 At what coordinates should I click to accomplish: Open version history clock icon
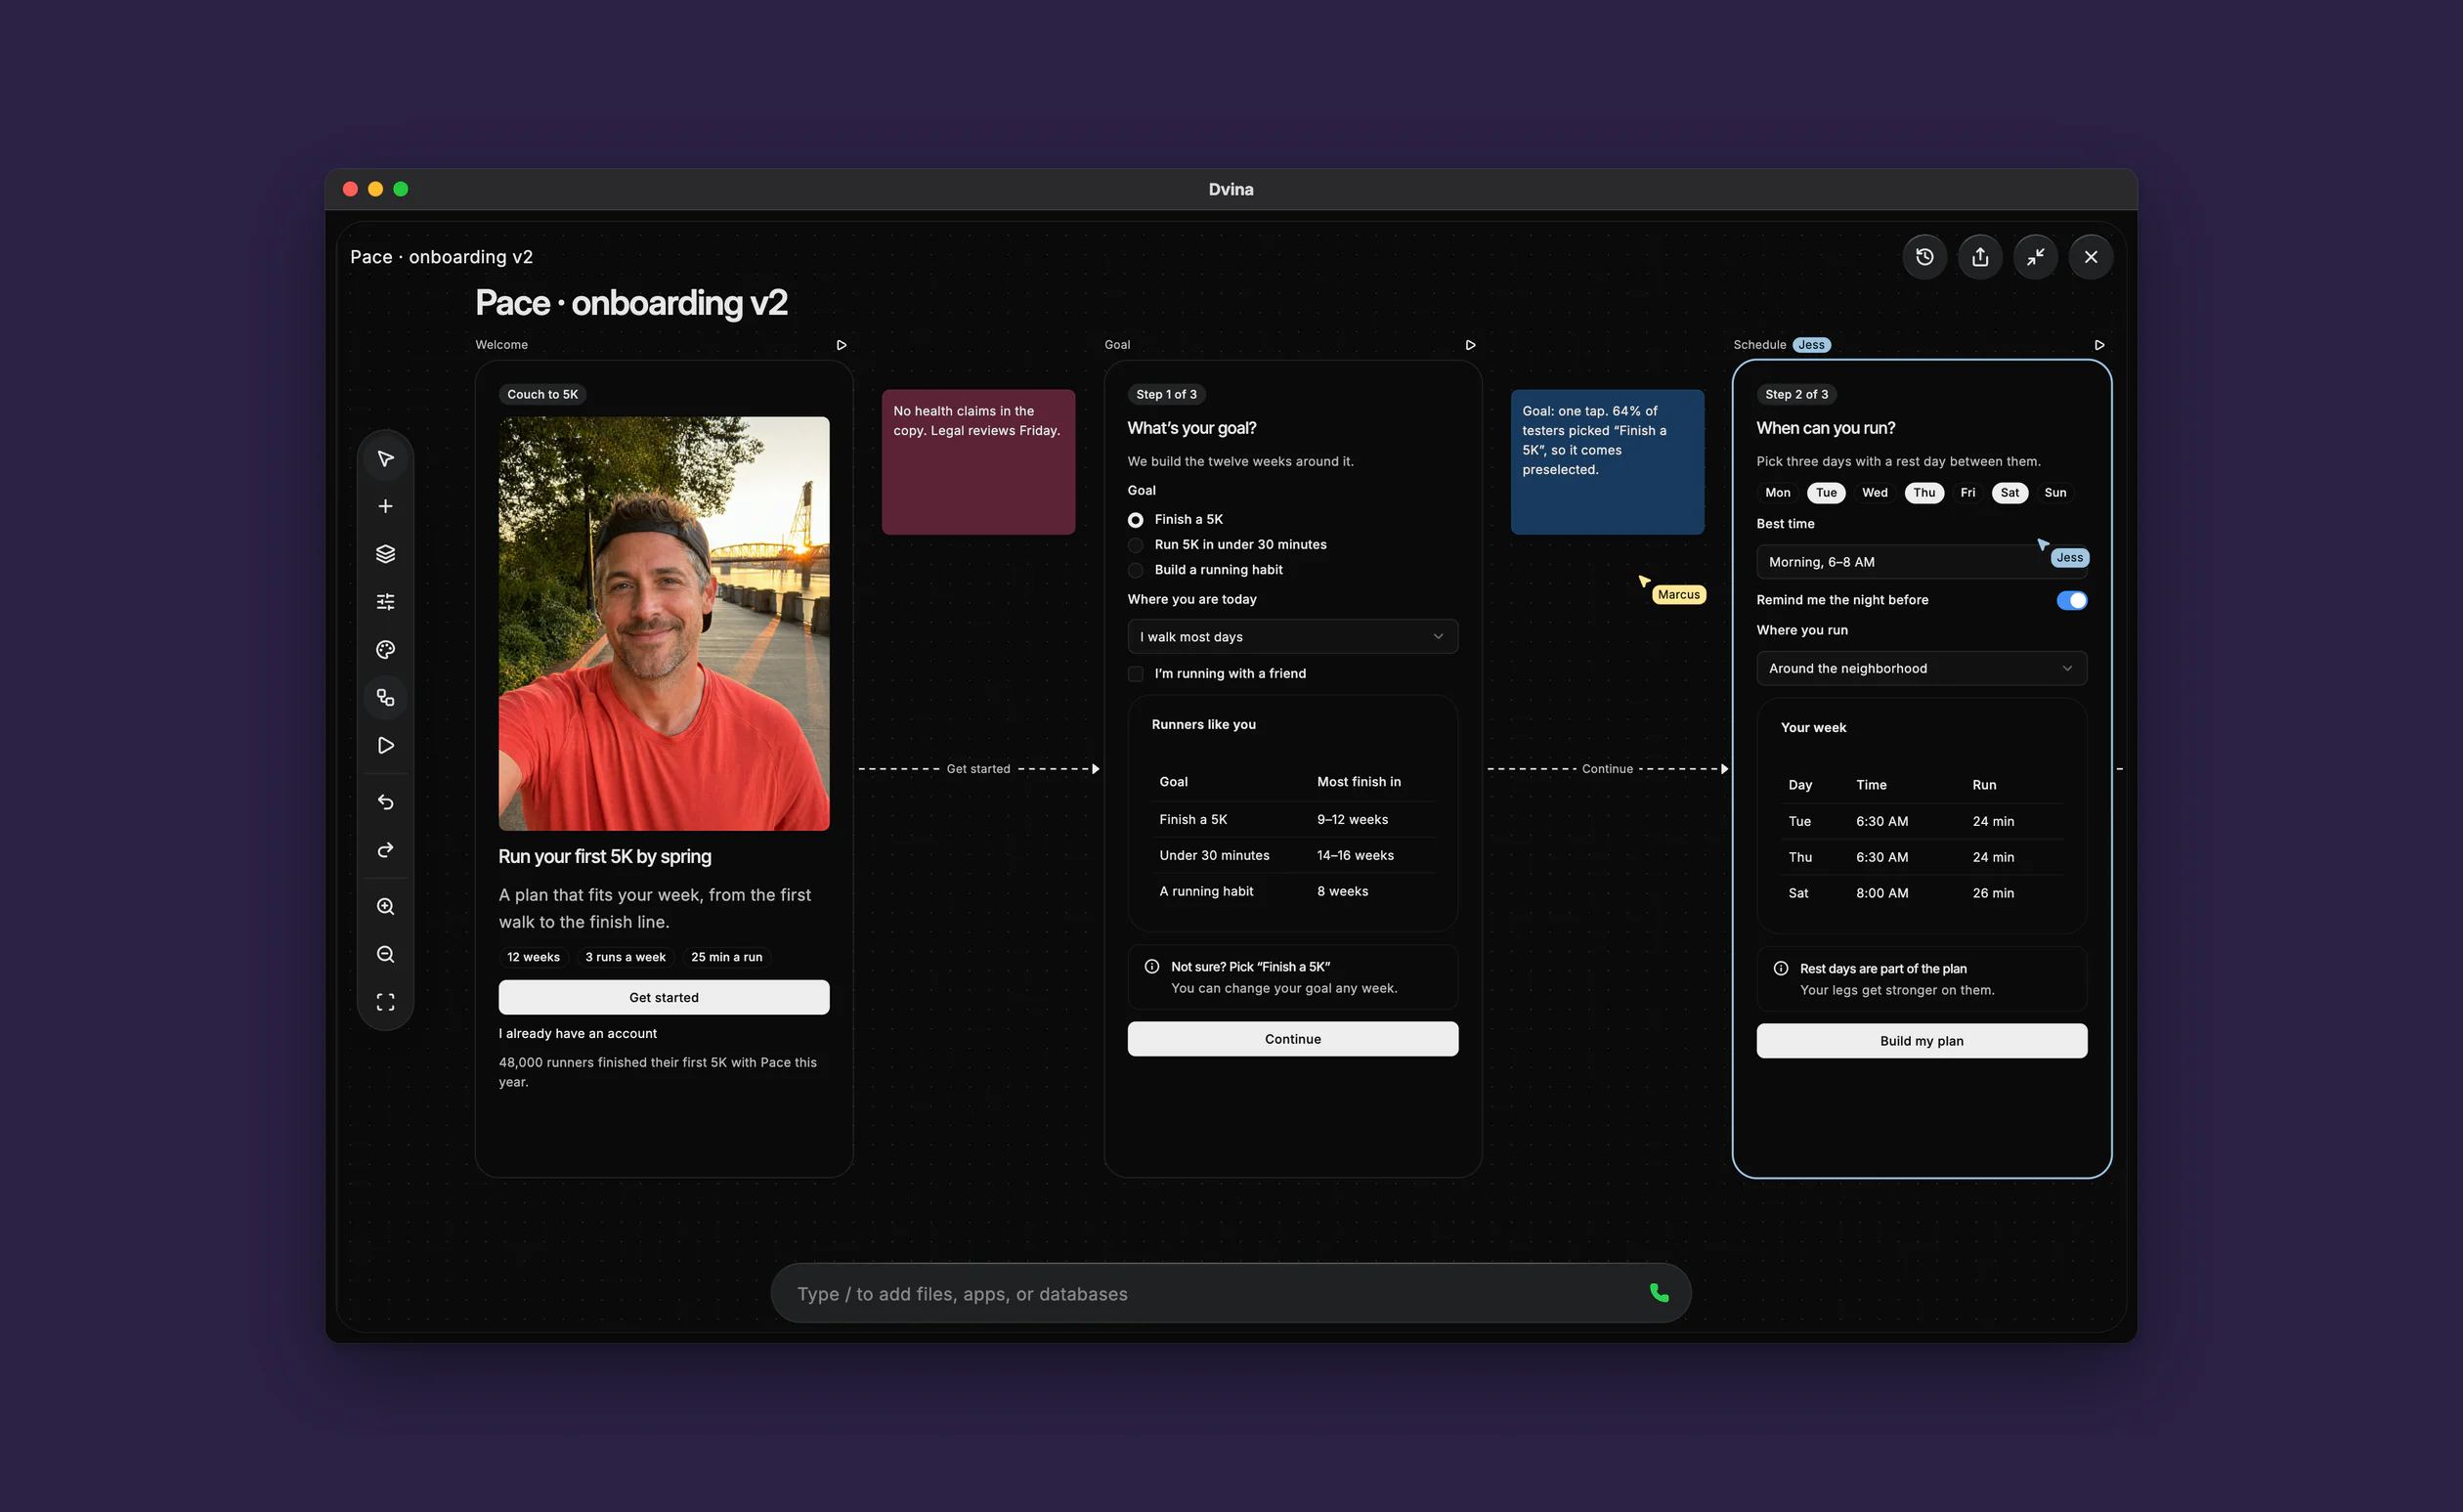click(1924, 257)
